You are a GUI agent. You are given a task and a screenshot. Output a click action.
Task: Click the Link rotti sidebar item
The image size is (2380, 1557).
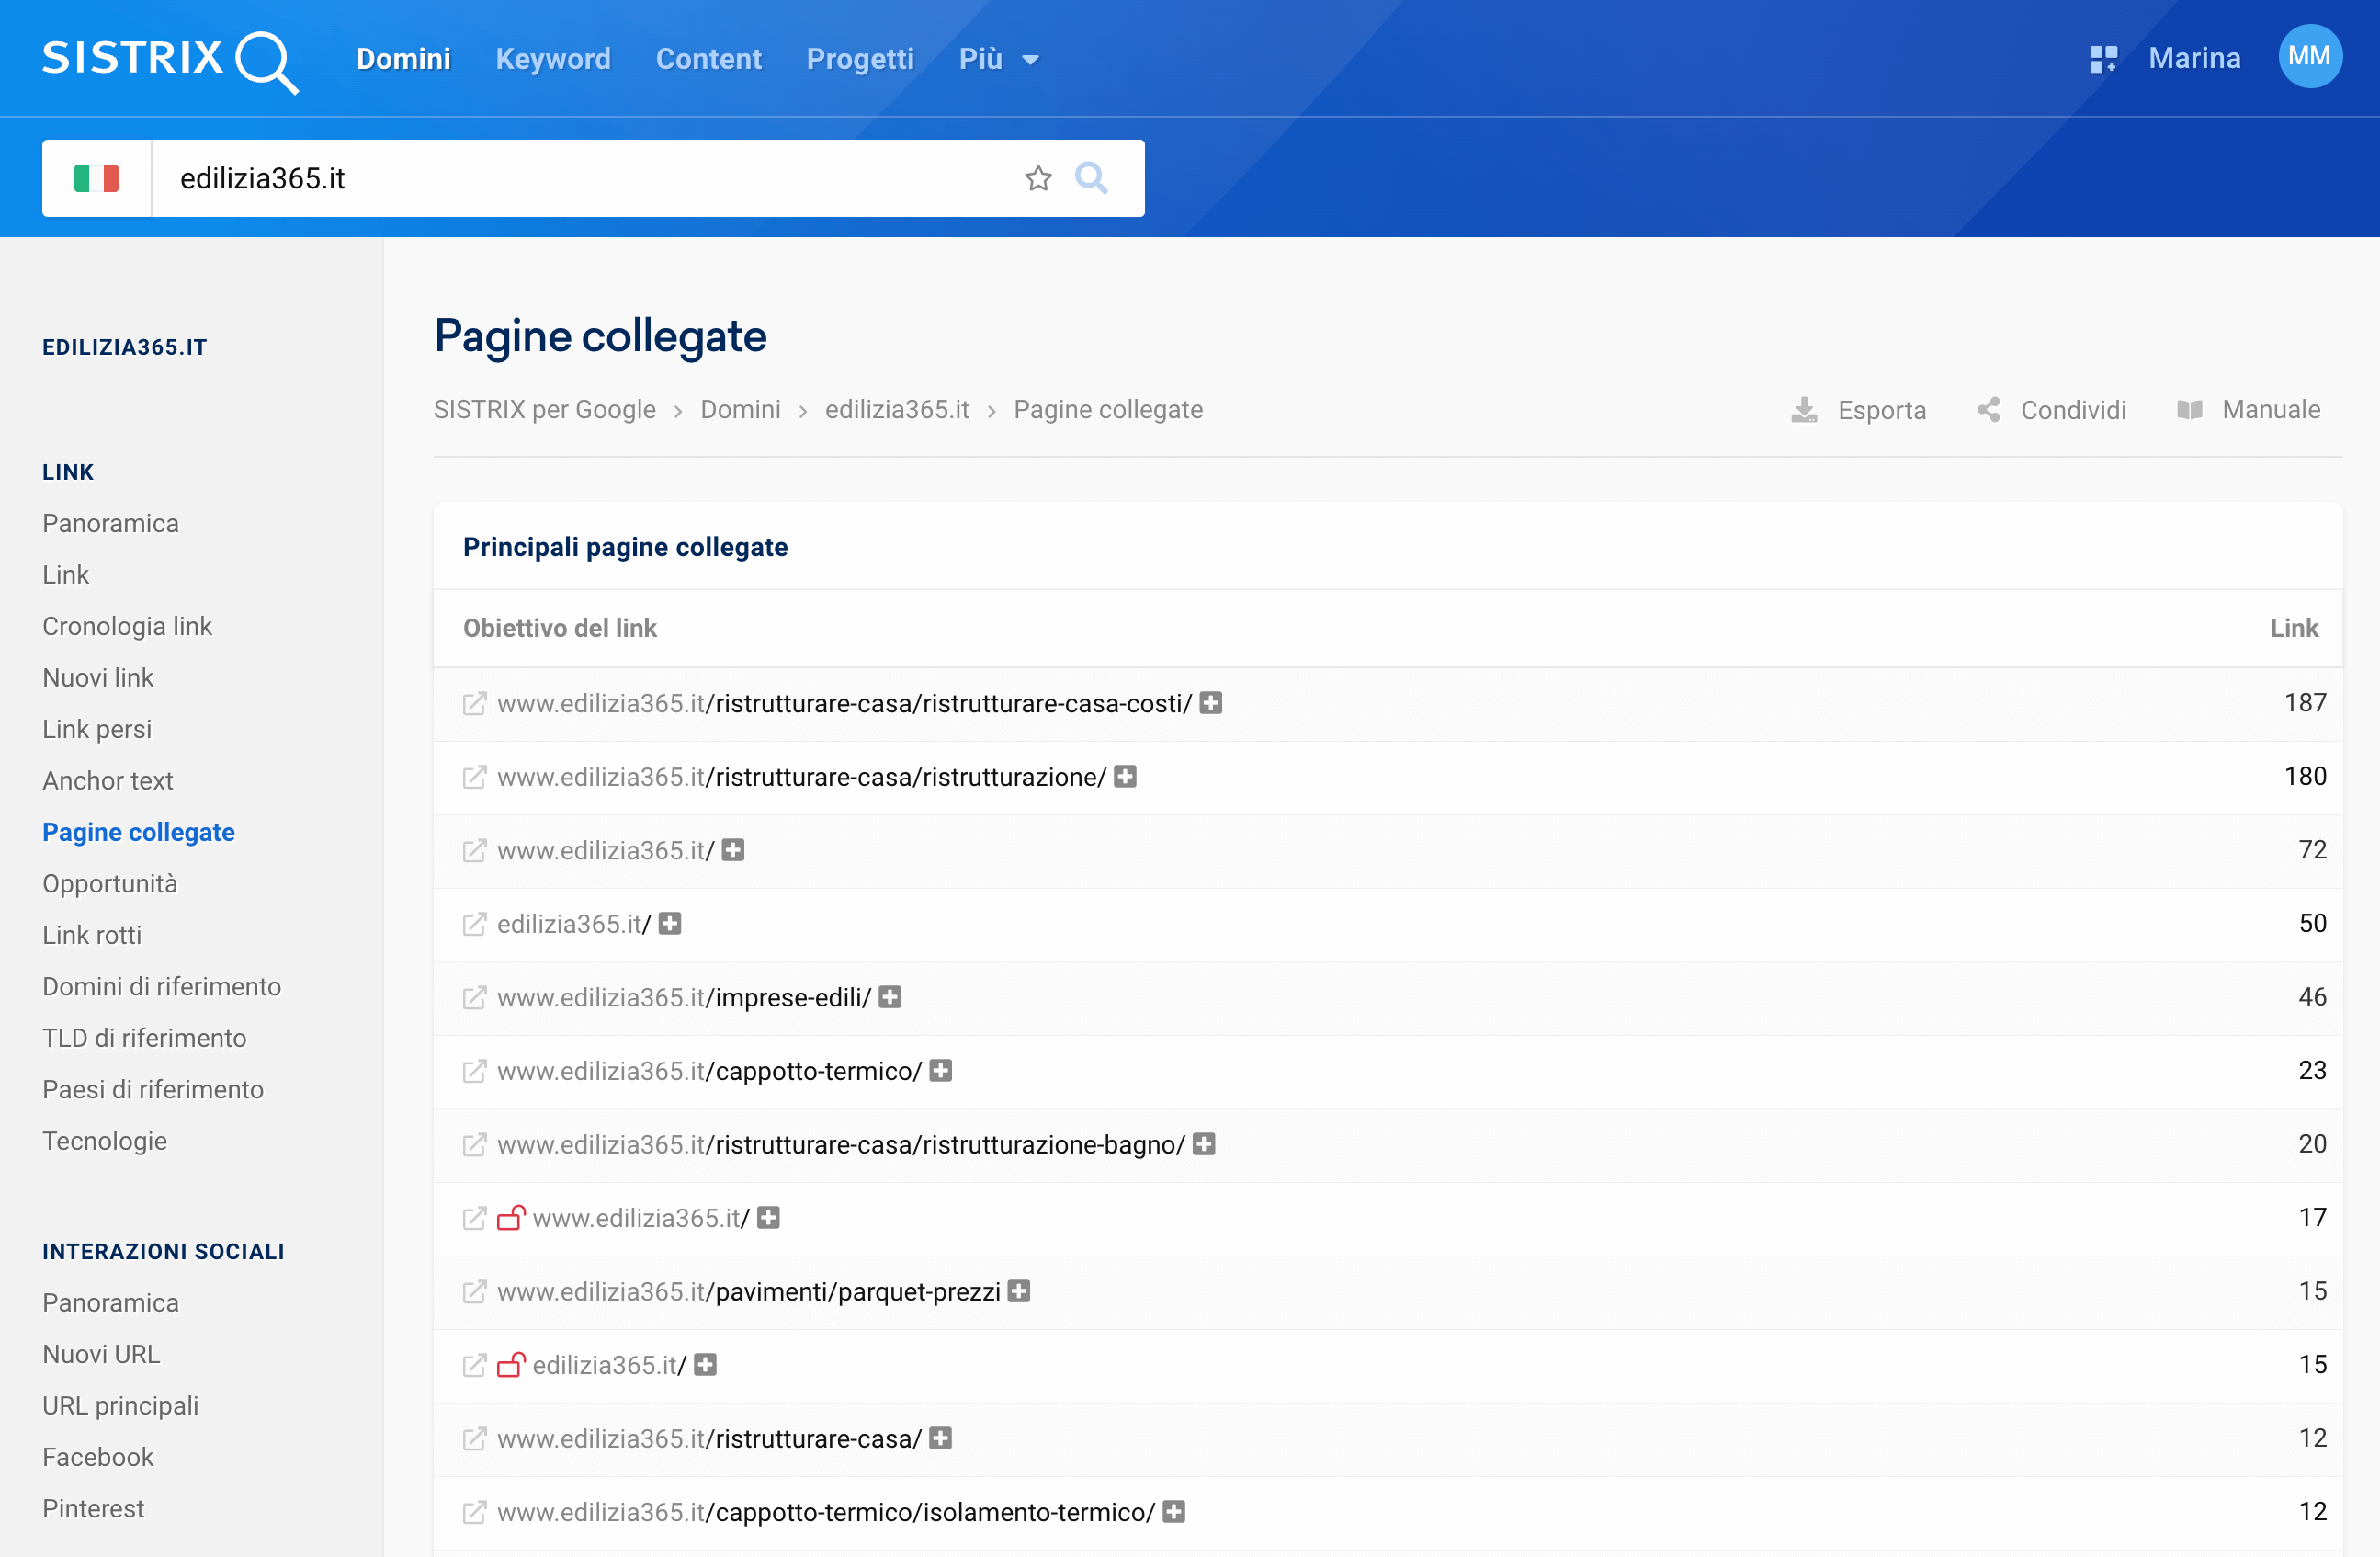click(90, 935)
